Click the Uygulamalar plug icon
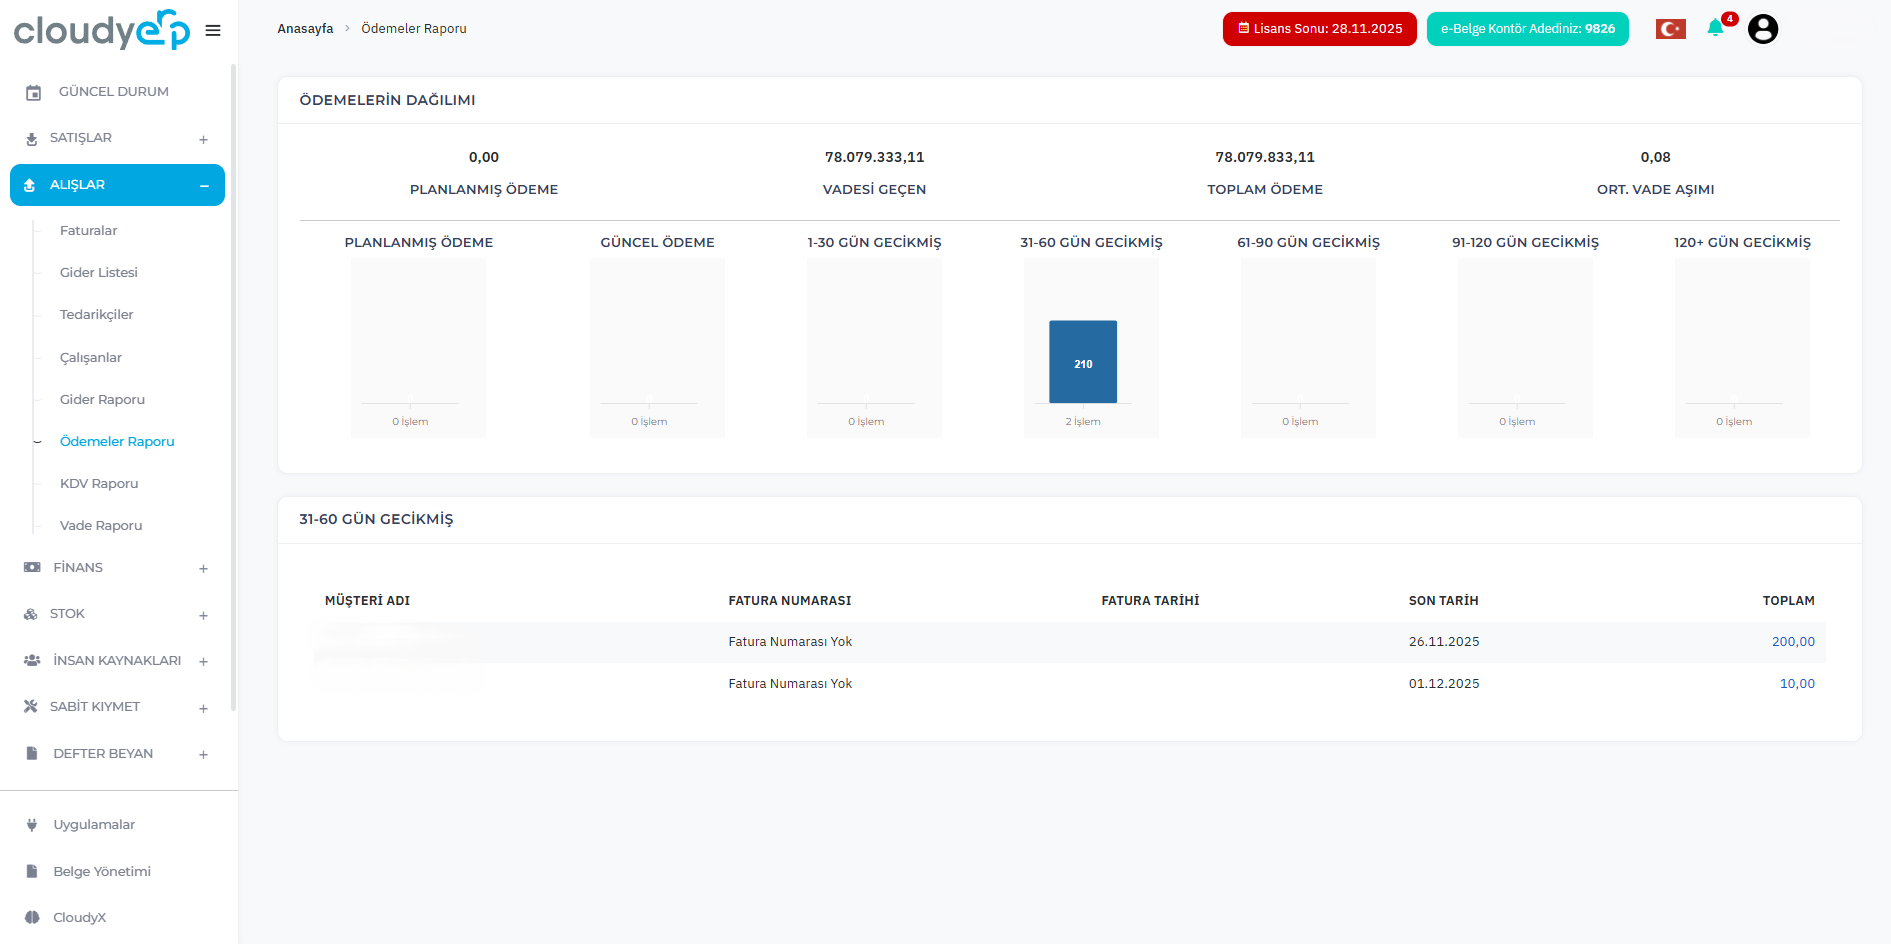1891x944 pixels. tap(32, 825)
